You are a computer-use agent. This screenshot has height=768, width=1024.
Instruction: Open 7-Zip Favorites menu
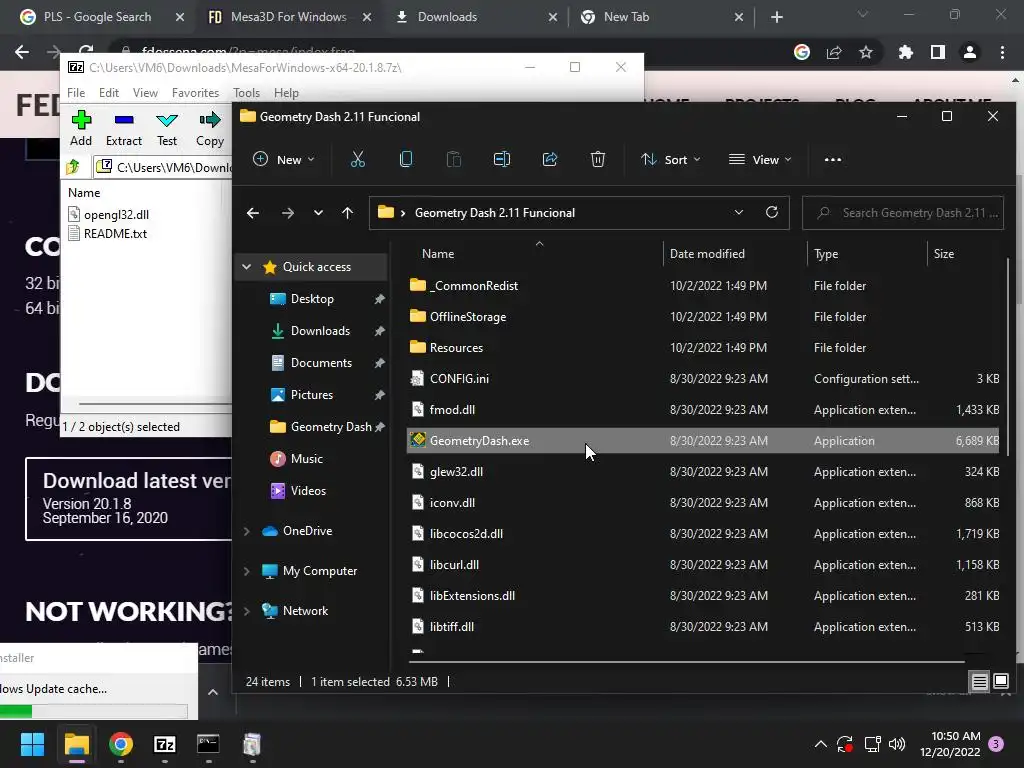coord(195,93)
